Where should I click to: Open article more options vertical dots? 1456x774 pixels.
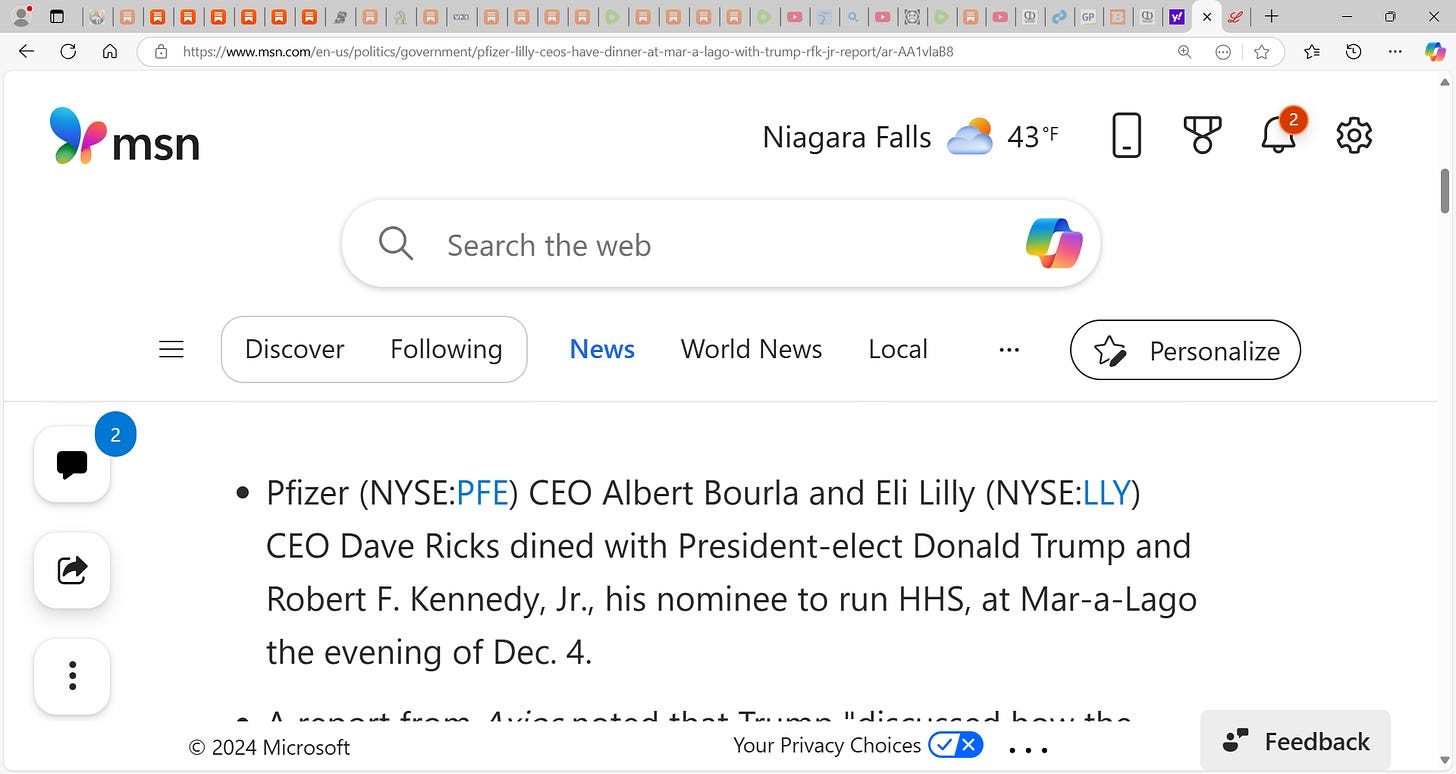72,676
